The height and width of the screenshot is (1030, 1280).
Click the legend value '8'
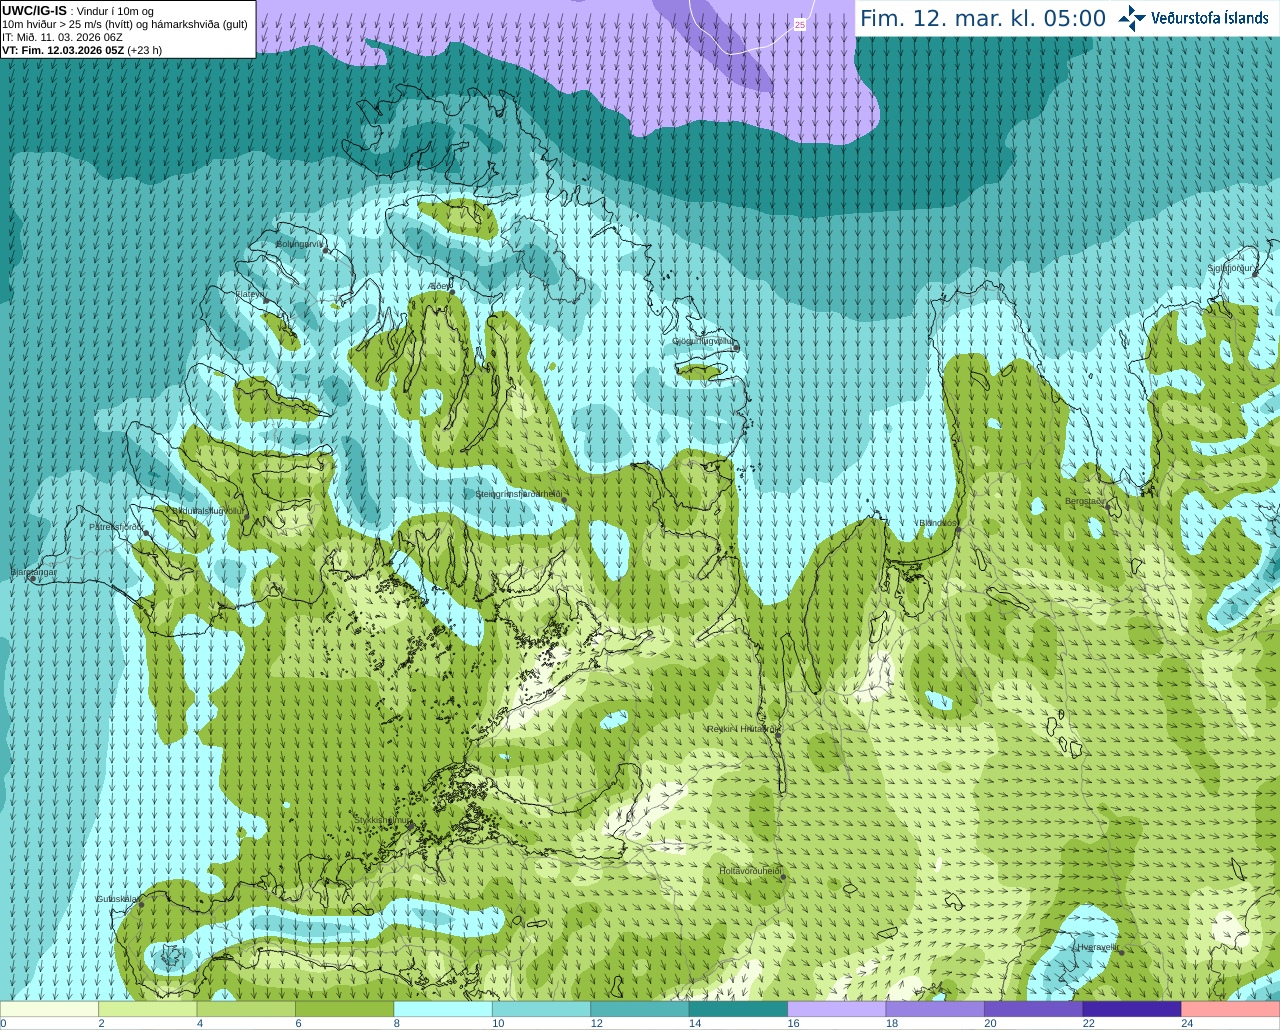396,1023
